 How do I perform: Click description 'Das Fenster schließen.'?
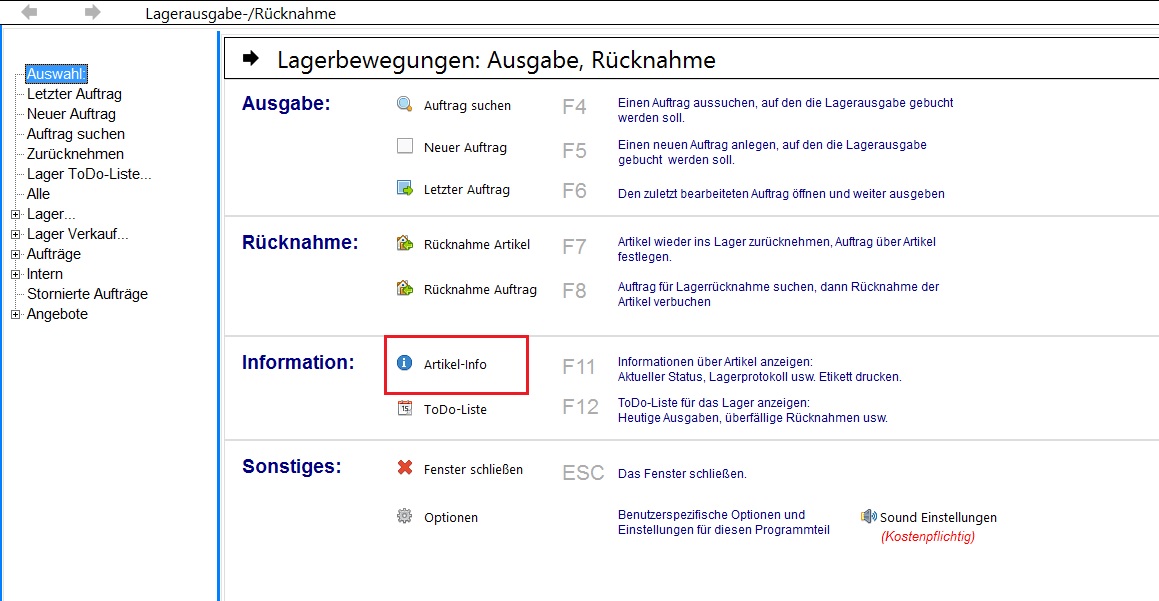click(682, 474)
